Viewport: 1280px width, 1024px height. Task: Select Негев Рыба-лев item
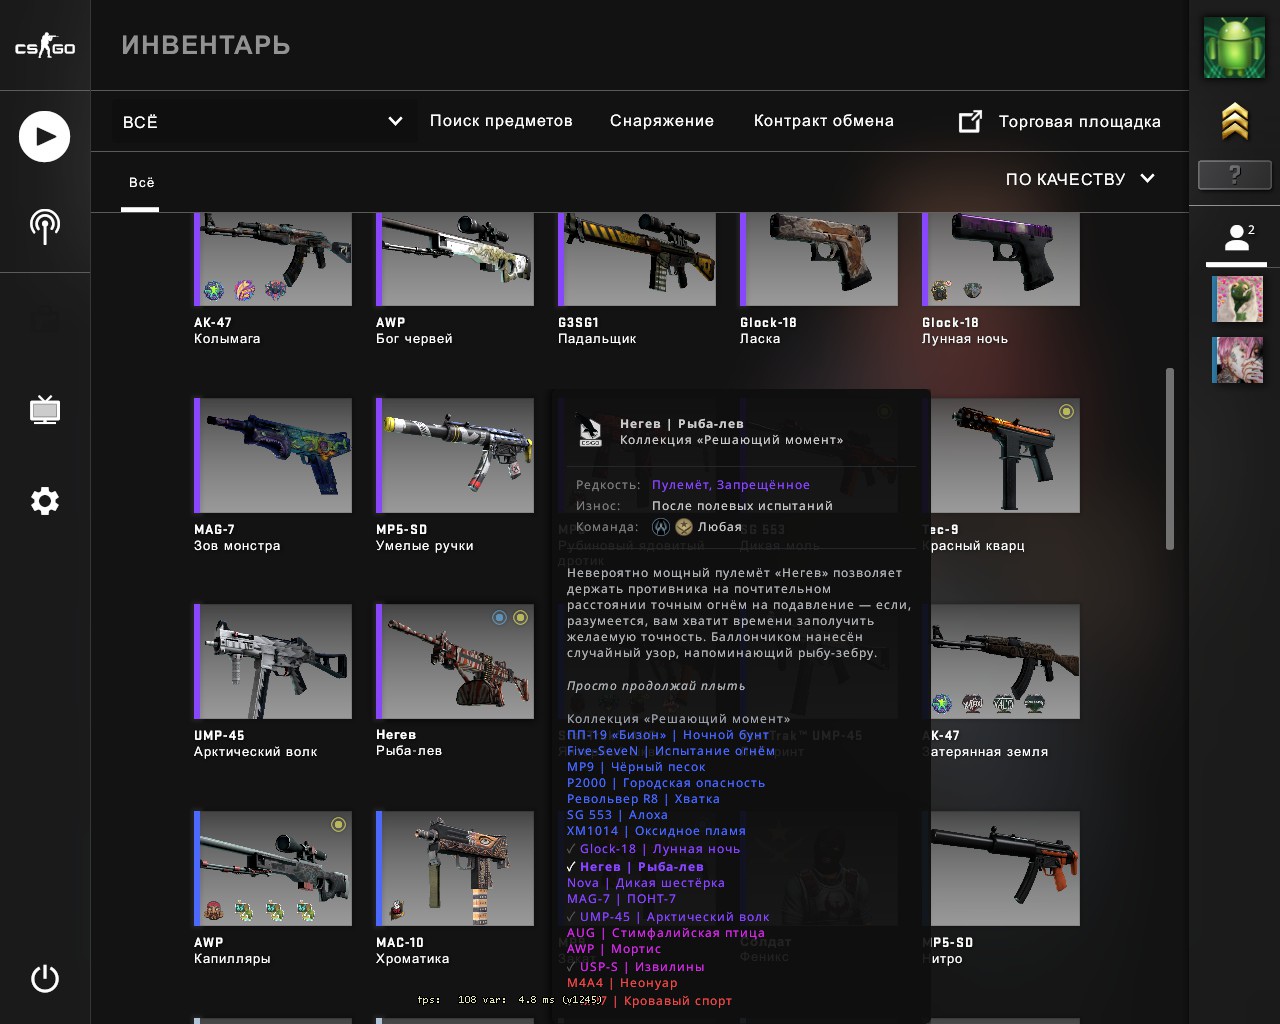click(x=455, y=661)
